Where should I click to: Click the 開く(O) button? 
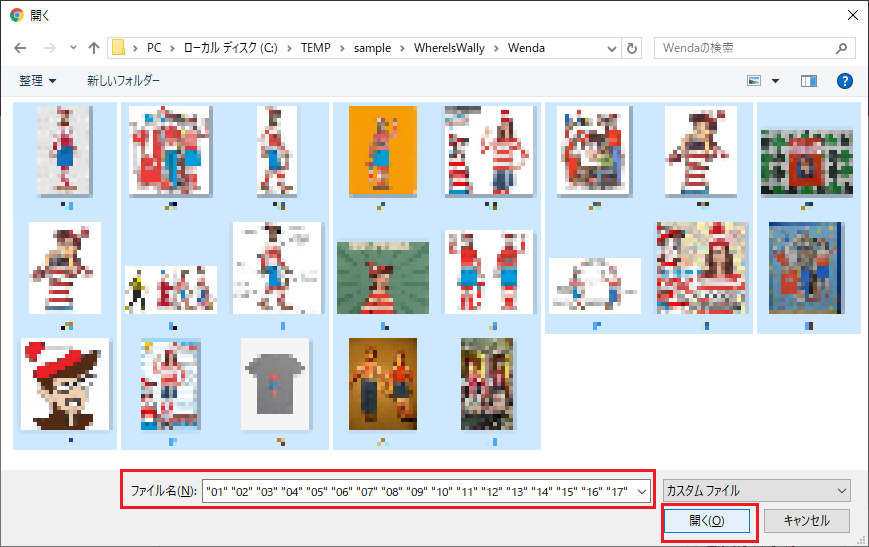707,521
